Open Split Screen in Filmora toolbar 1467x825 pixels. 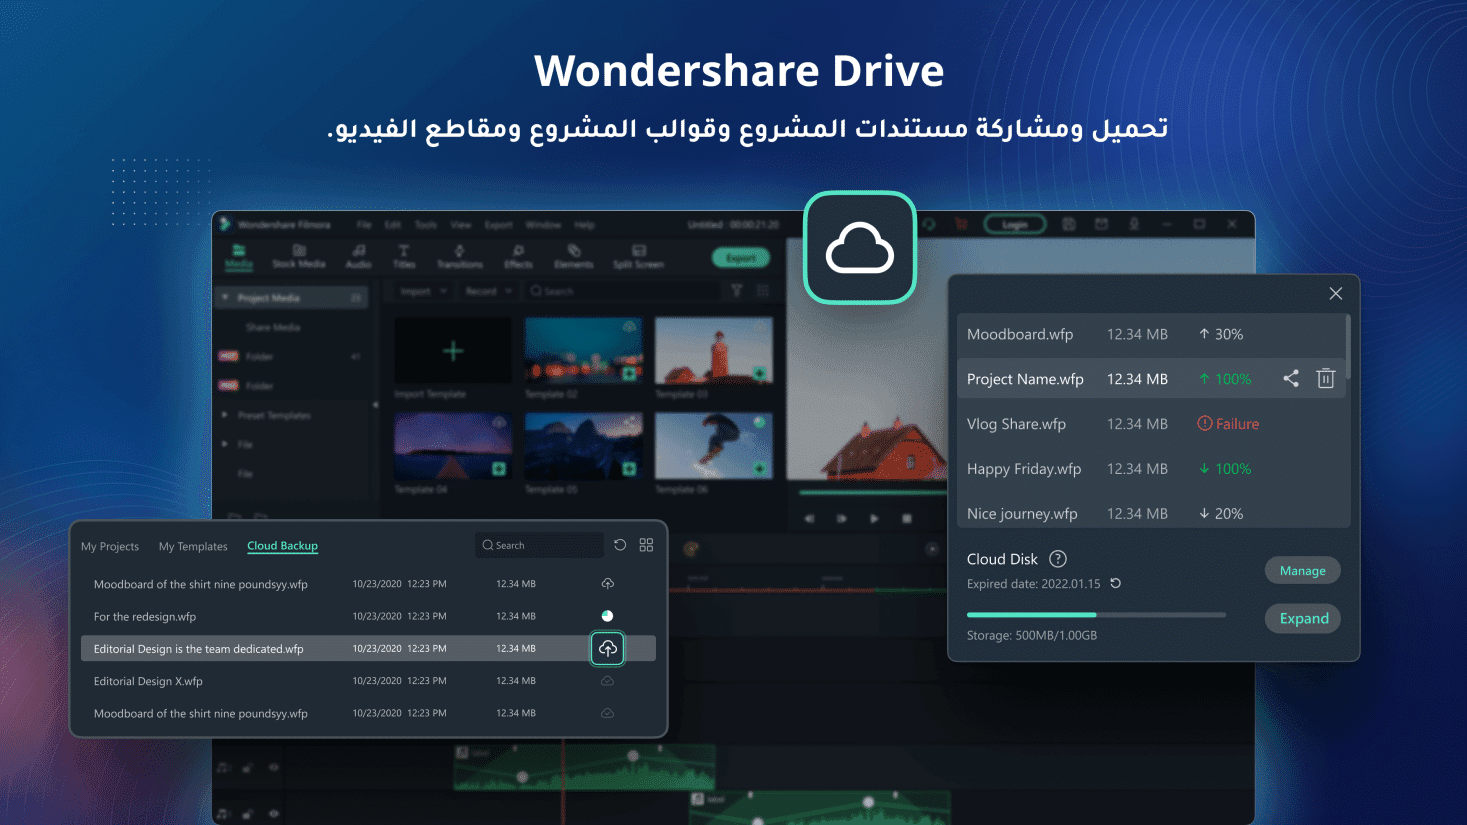[638, 256]
